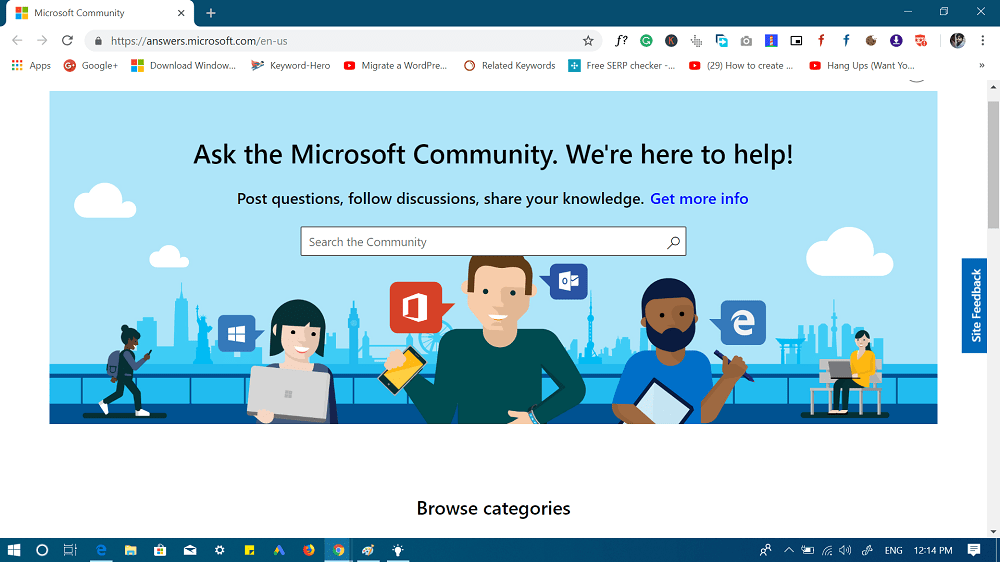
Task: Open the purple download extension icon
Action: coord(896,41)
